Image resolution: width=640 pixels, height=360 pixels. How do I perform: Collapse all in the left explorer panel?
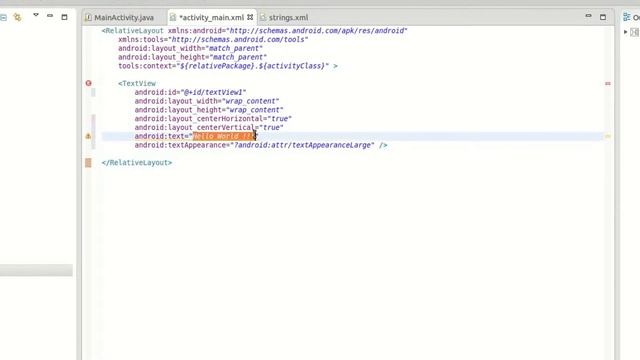tap(3, 17)
